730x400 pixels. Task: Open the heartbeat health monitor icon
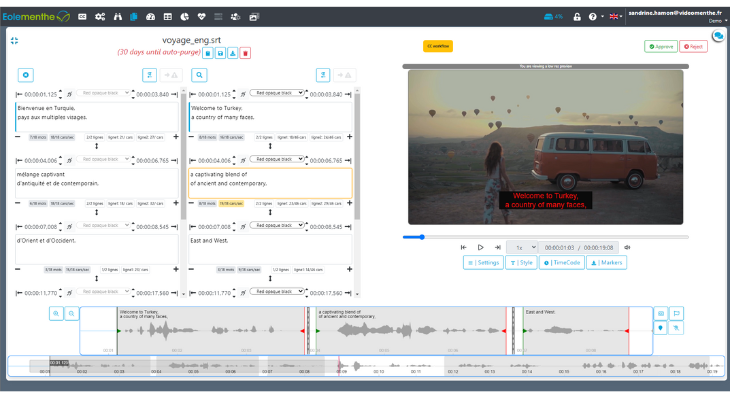(x=202, y=17)
